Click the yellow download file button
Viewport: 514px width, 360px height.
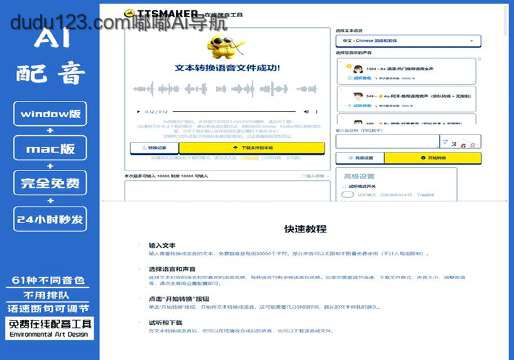point(252,148)
